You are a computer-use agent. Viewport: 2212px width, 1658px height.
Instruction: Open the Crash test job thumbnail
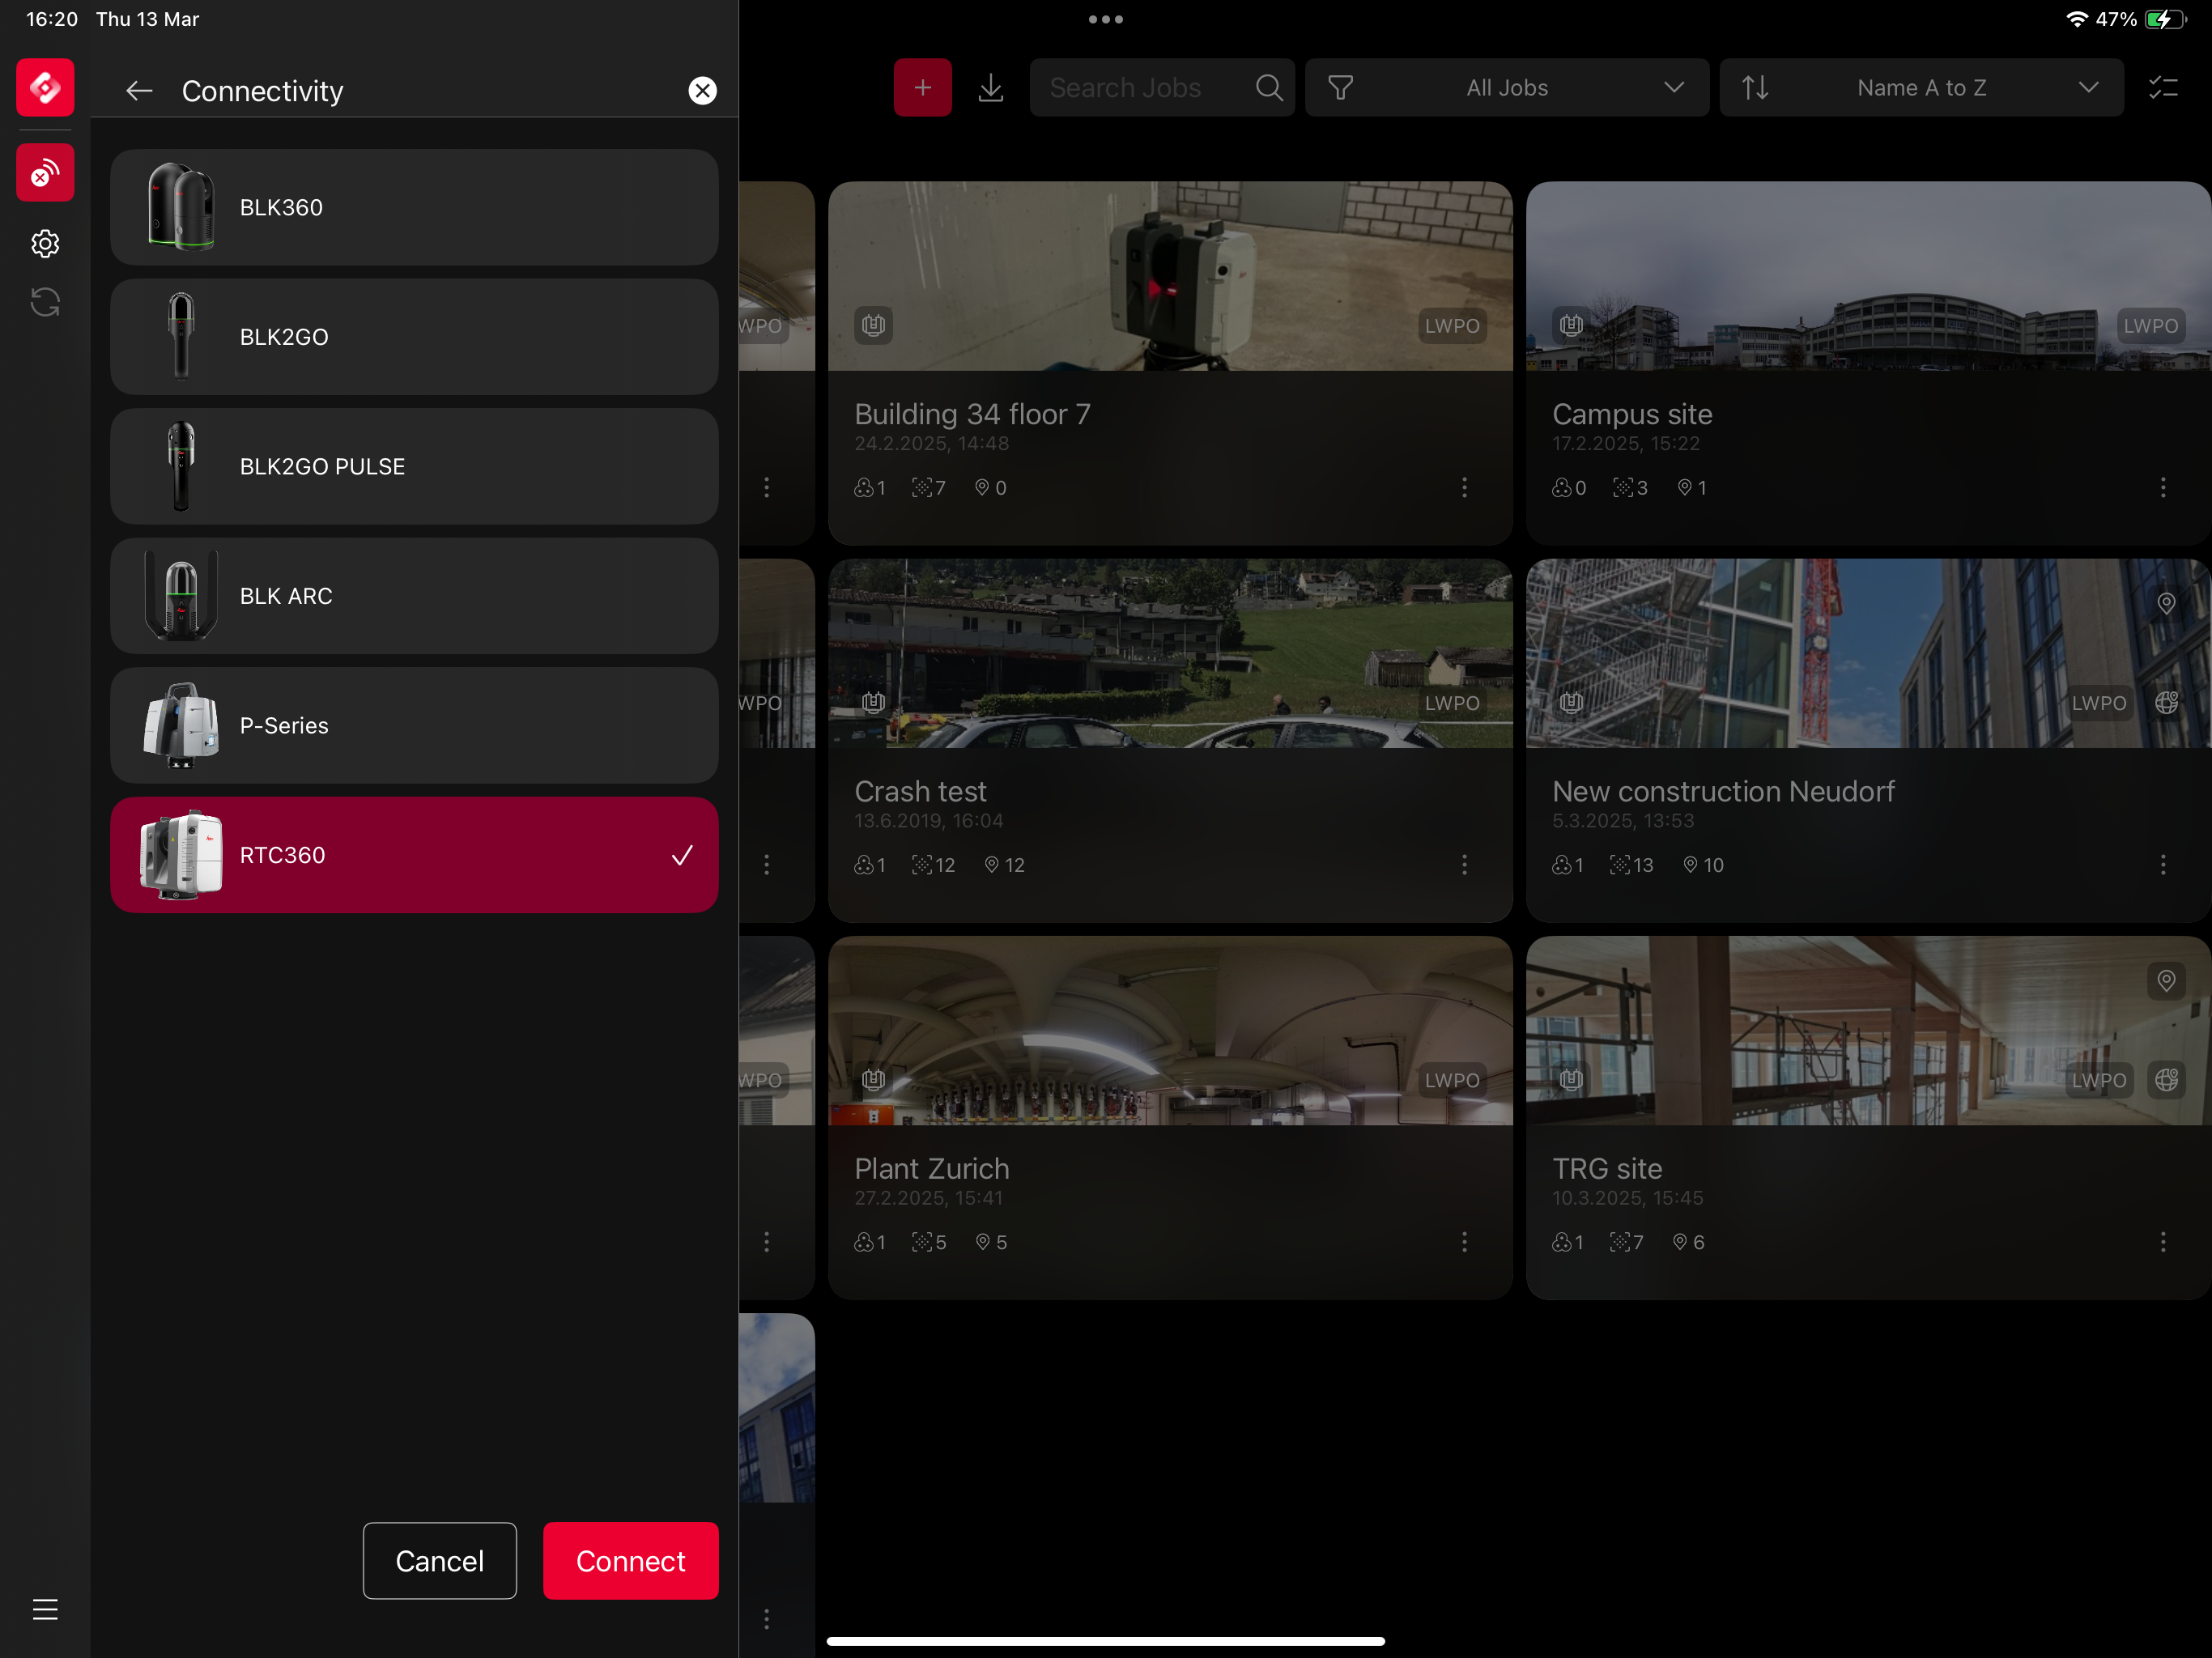click(x=1169, y=653)
